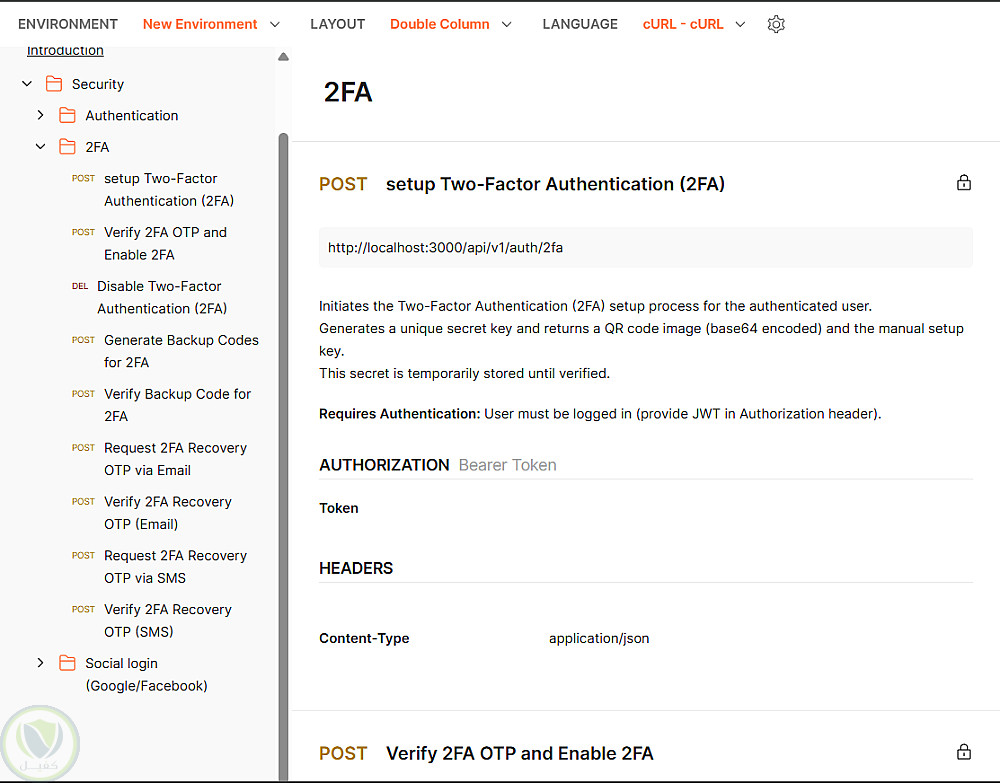Open the Double Column layout dropdown
The height and width of the screenshot is (783, 1000).
coord(451,24)
